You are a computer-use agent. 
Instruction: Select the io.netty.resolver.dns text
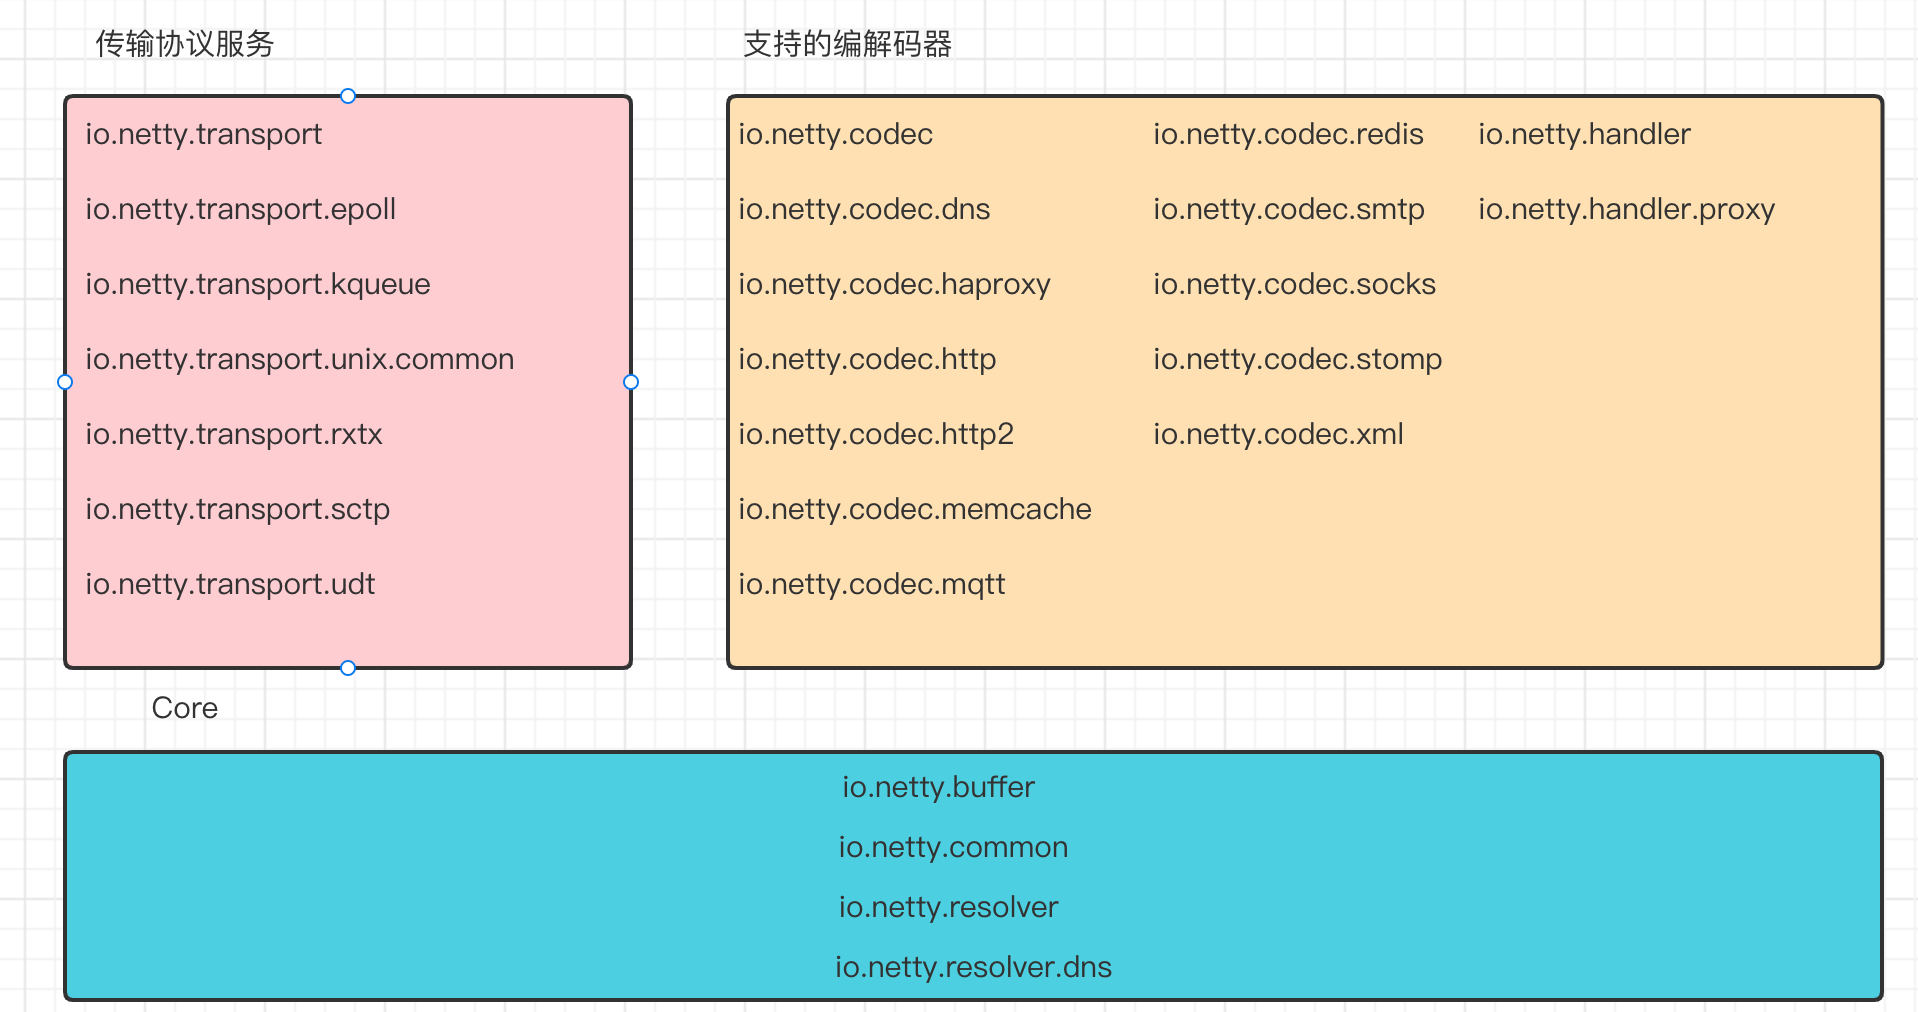click(x=973, y=967)
